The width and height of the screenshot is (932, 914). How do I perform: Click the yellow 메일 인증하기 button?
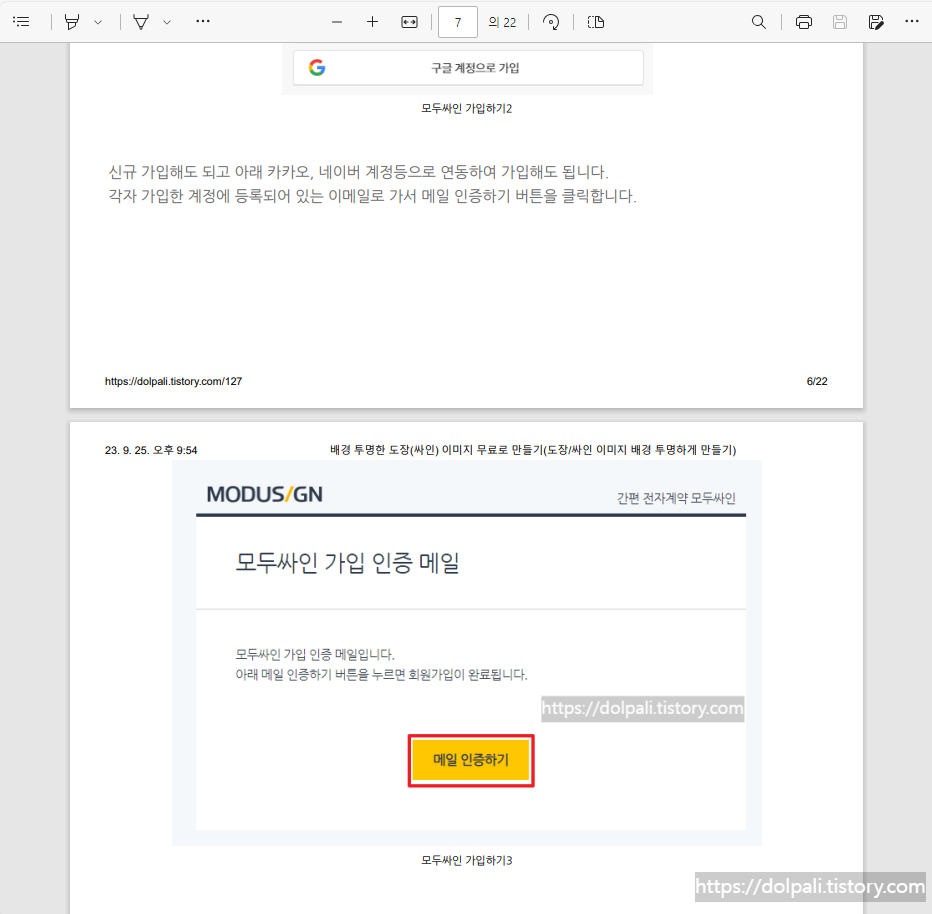tap(471, 760)
